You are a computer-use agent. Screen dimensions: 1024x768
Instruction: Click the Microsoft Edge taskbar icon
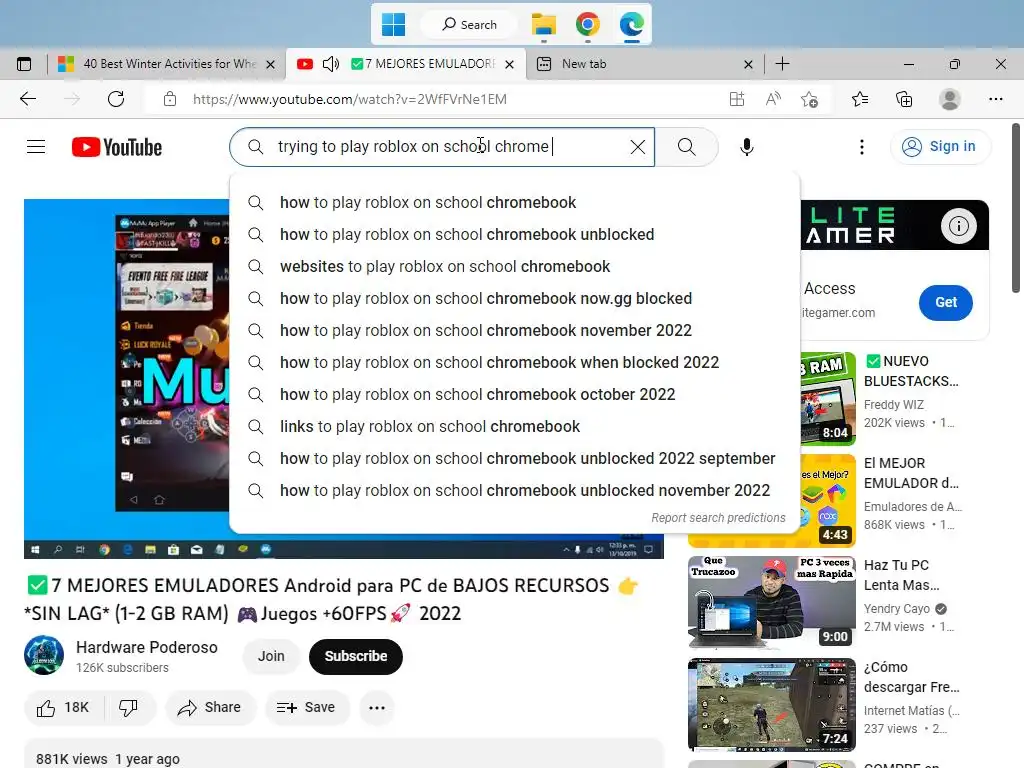point(632,24)
